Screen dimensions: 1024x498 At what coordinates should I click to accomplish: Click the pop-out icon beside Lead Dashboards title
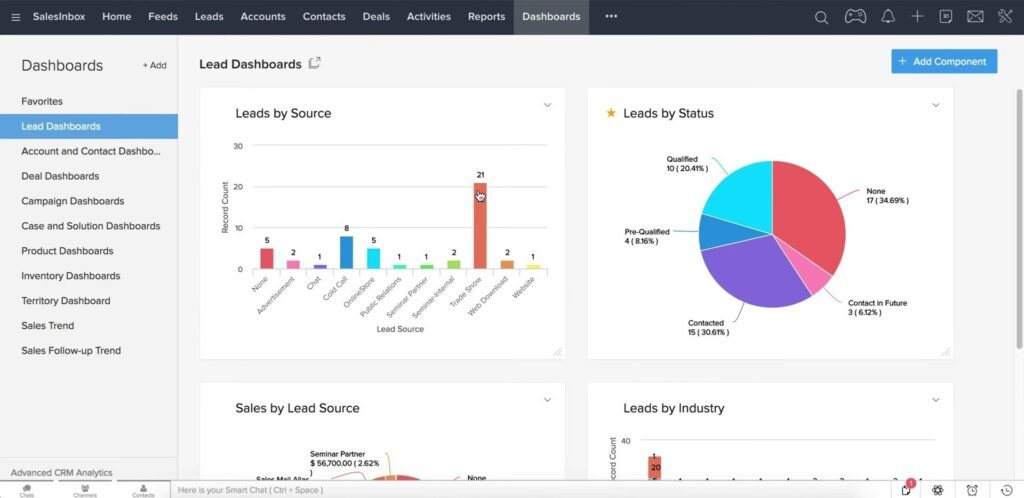tap(315, 63)
